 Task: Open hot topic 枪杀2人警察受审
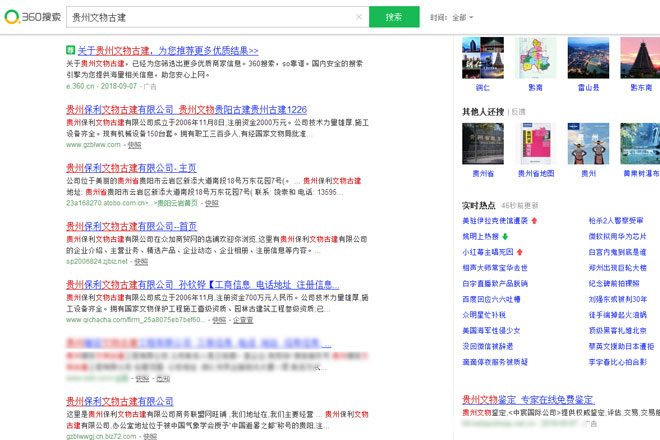tap(616, 221)
